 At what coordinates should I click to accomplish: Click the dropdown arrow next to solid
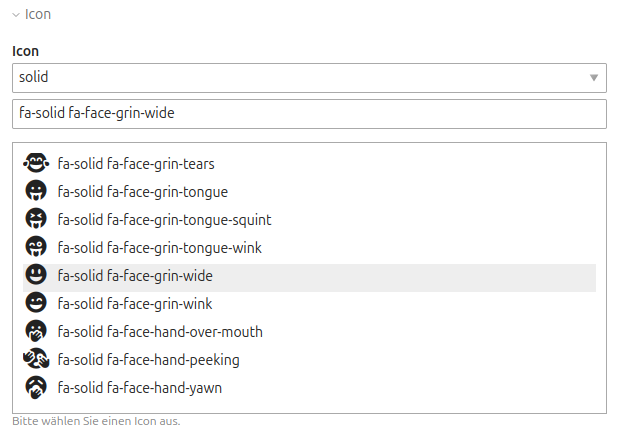594,77
